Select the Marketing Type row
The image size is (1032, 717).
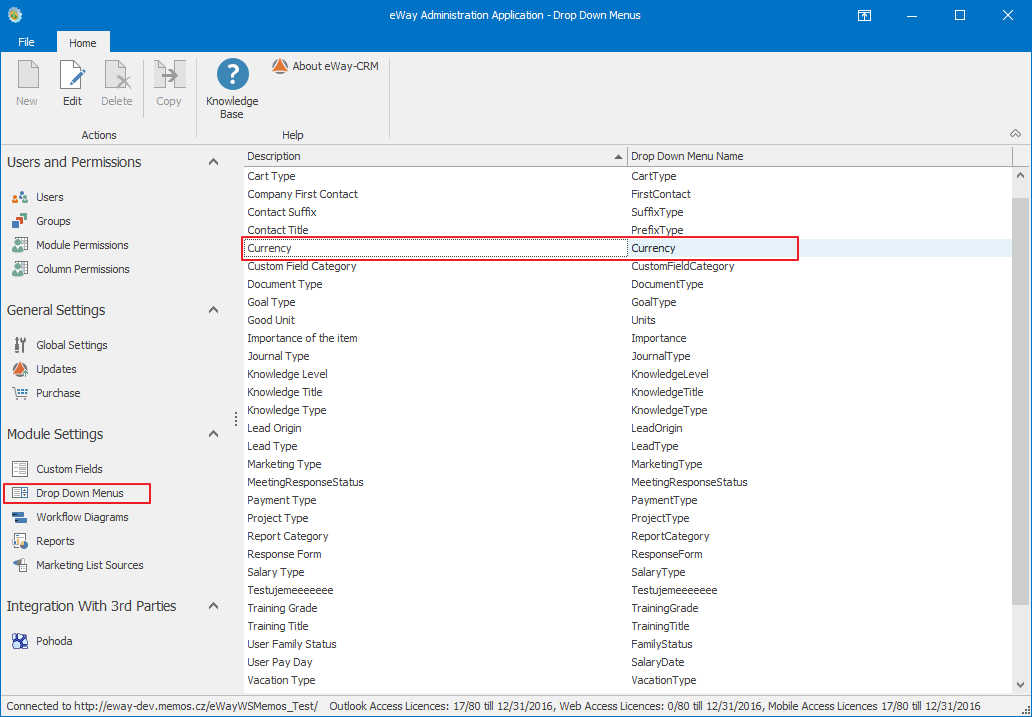coord(627,464)
